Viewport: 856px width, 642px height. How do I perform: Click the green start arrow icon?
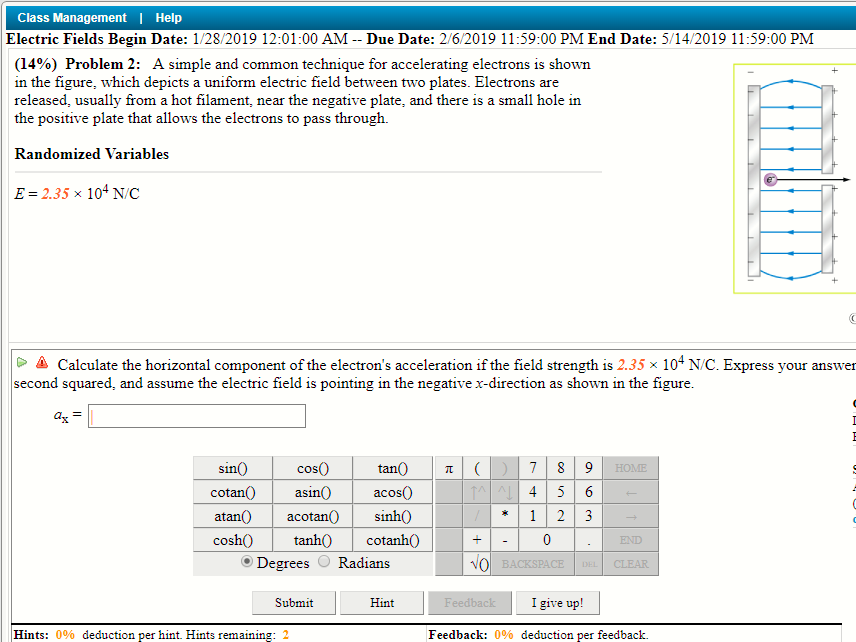point(19,364)
